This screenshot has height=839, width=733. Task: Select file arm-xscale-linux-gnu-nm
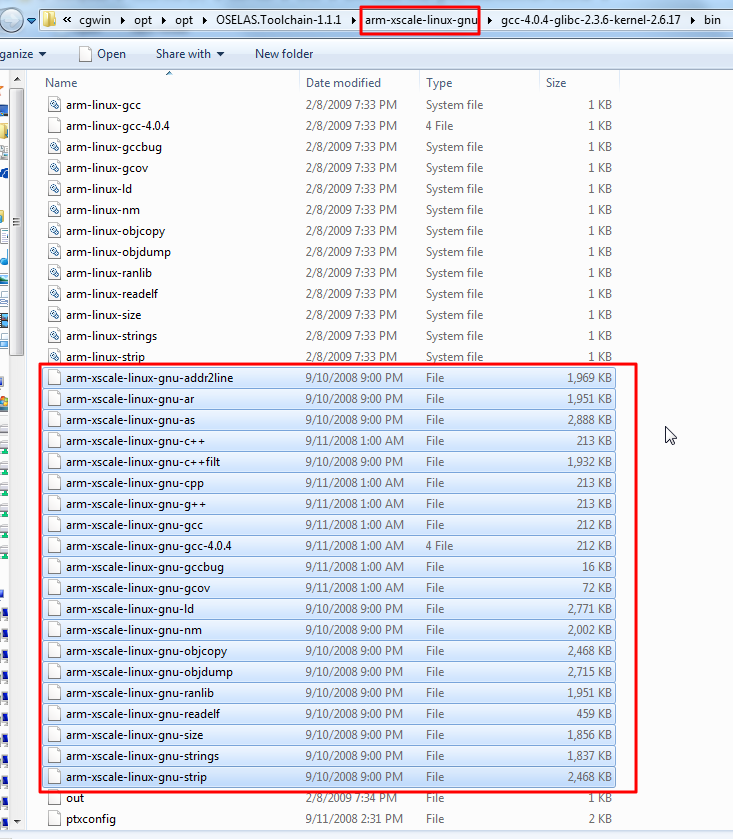[329, 630]
